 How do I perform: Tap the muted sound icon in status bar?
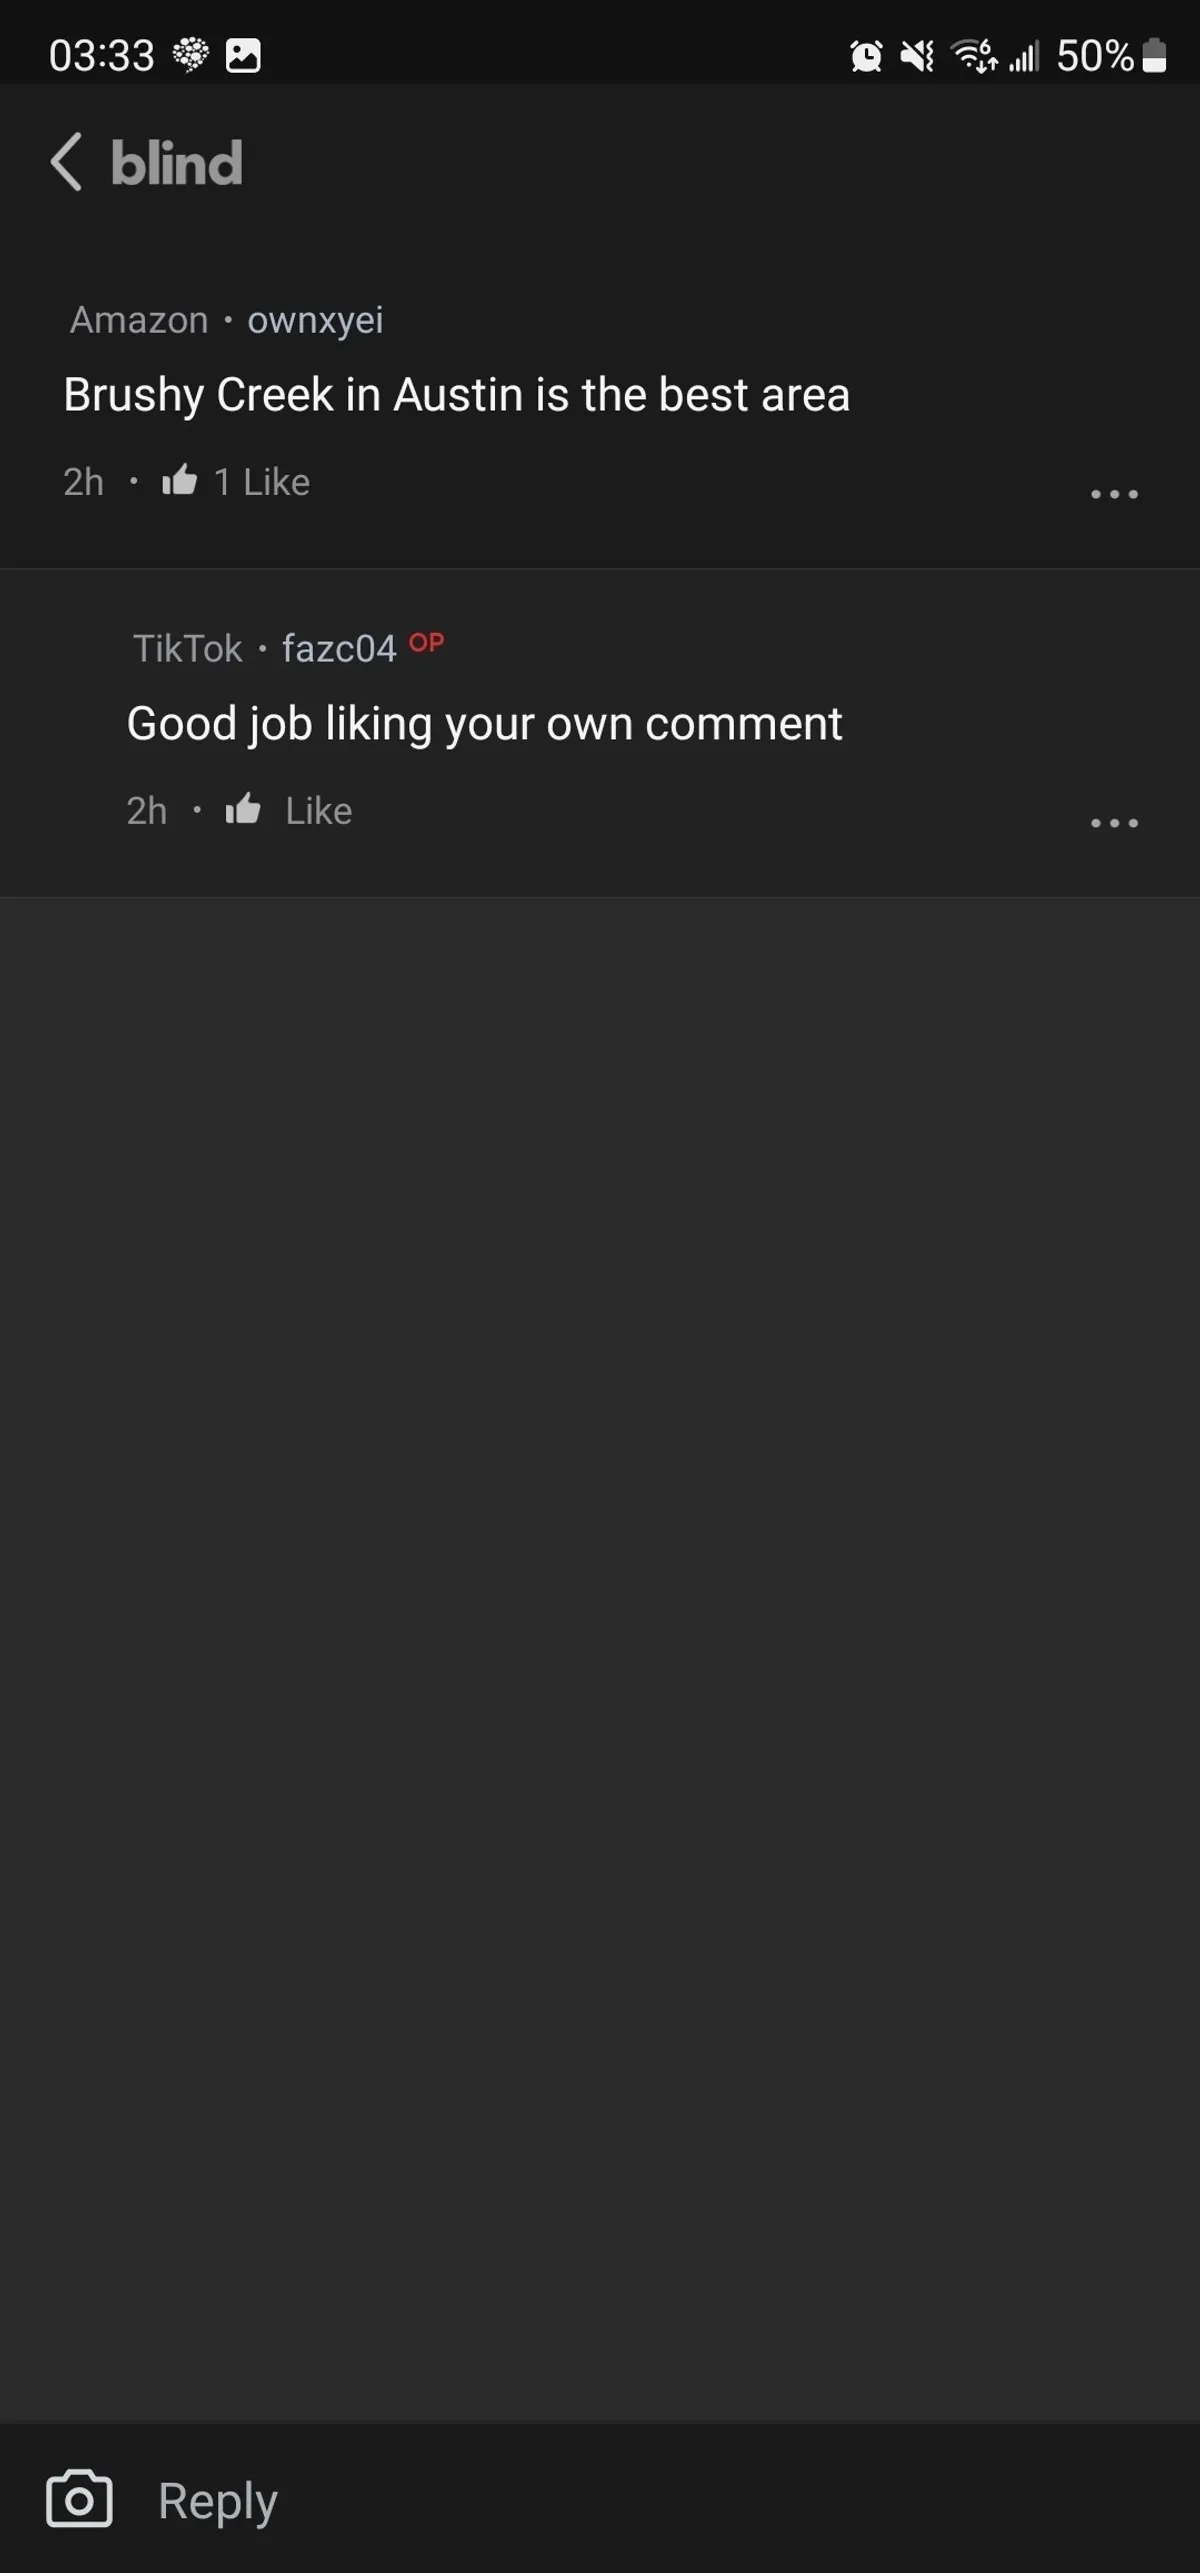(x=916, y=56)
